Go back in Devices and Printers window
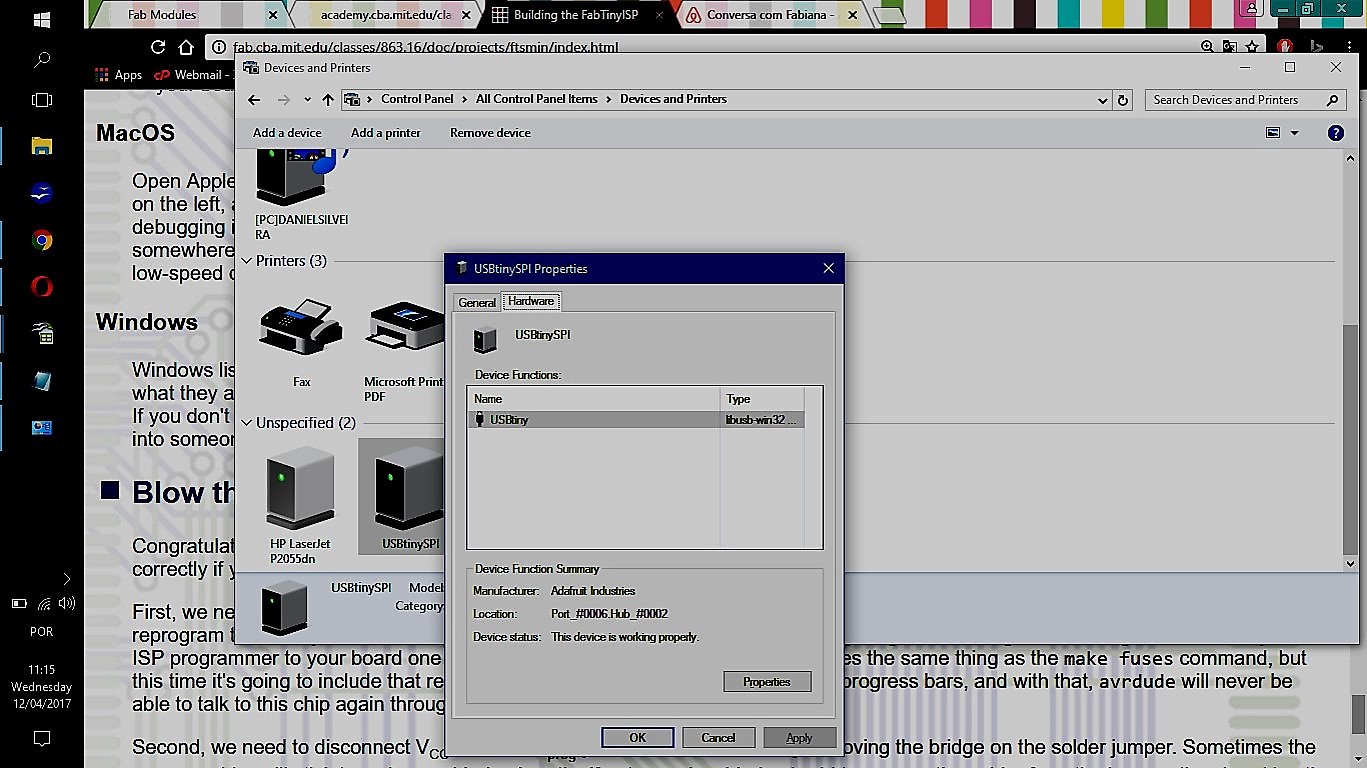Image resolution: width=1367 pixels, height=768 pixels. coord(254,100)
